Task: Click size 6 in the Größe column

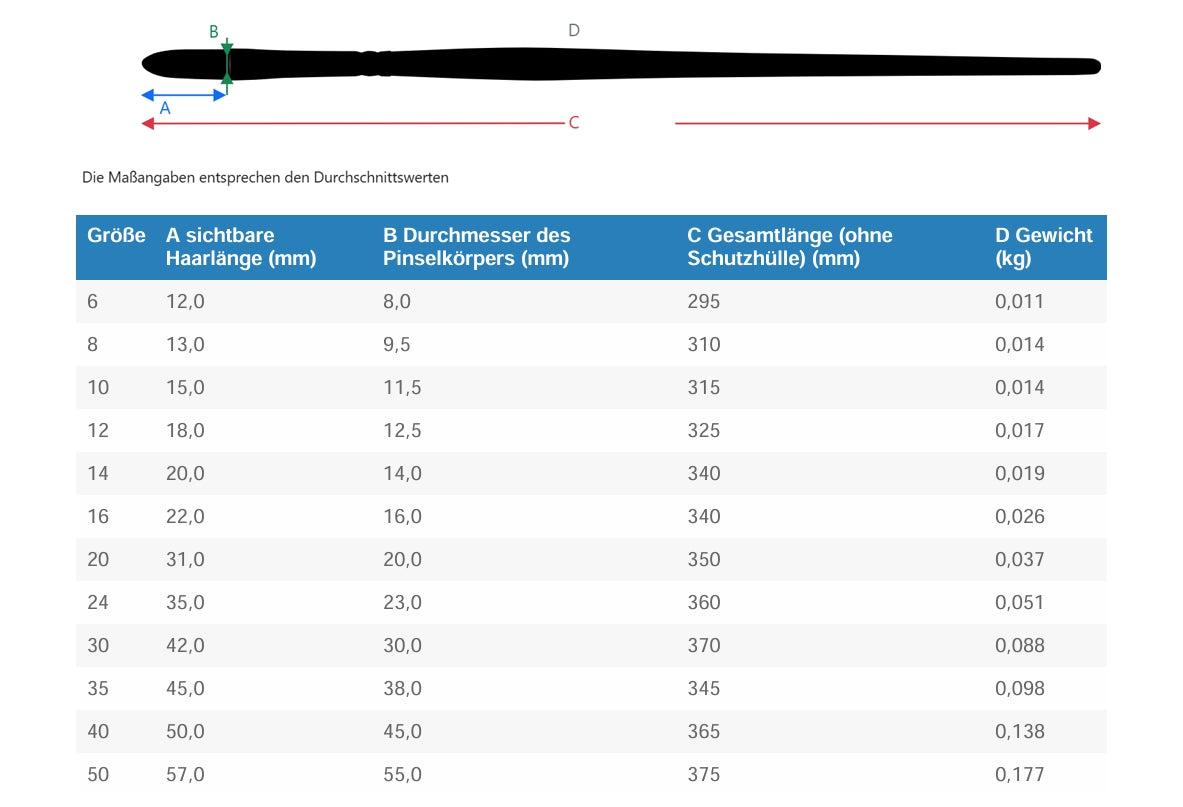Action: (93, 301)
